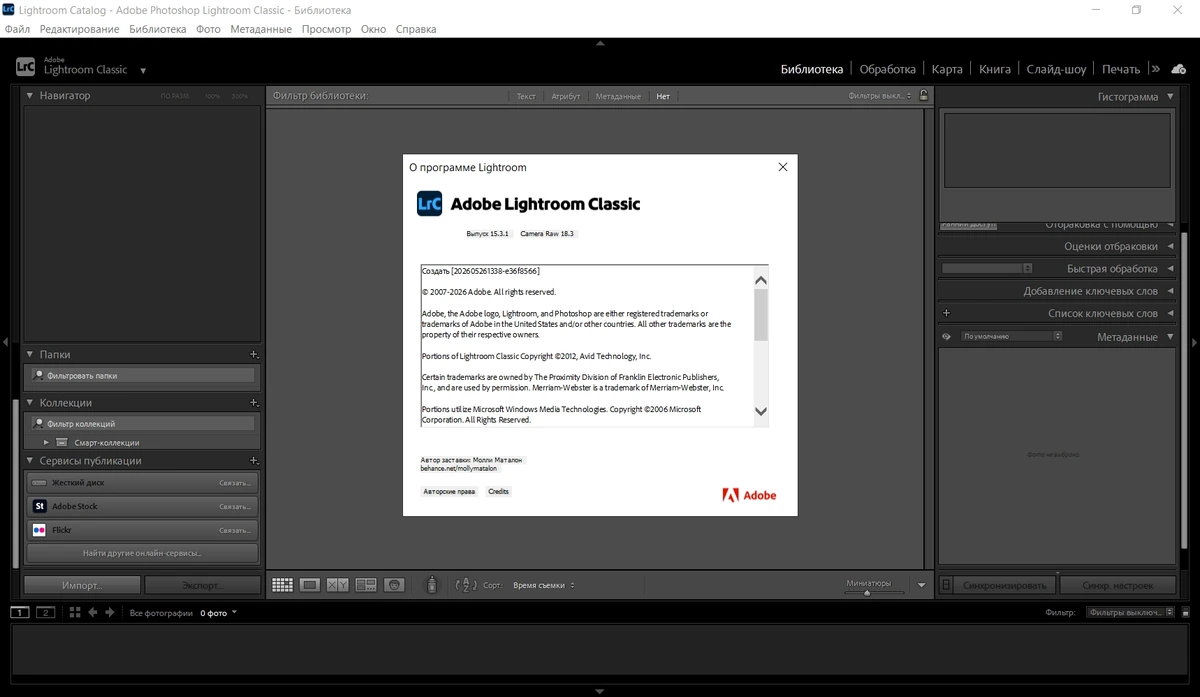Toggle the filter lock icon
The image size is (1200, 697).
924,96
